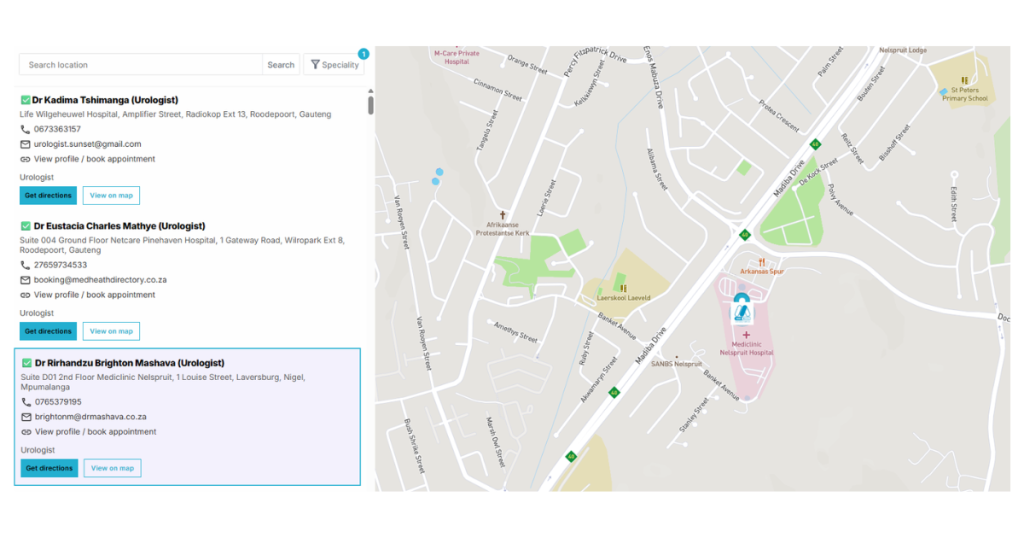Click link icon for Dr Eustacia Mathye profile
The image size is (1024, 538).
point(25,295)
